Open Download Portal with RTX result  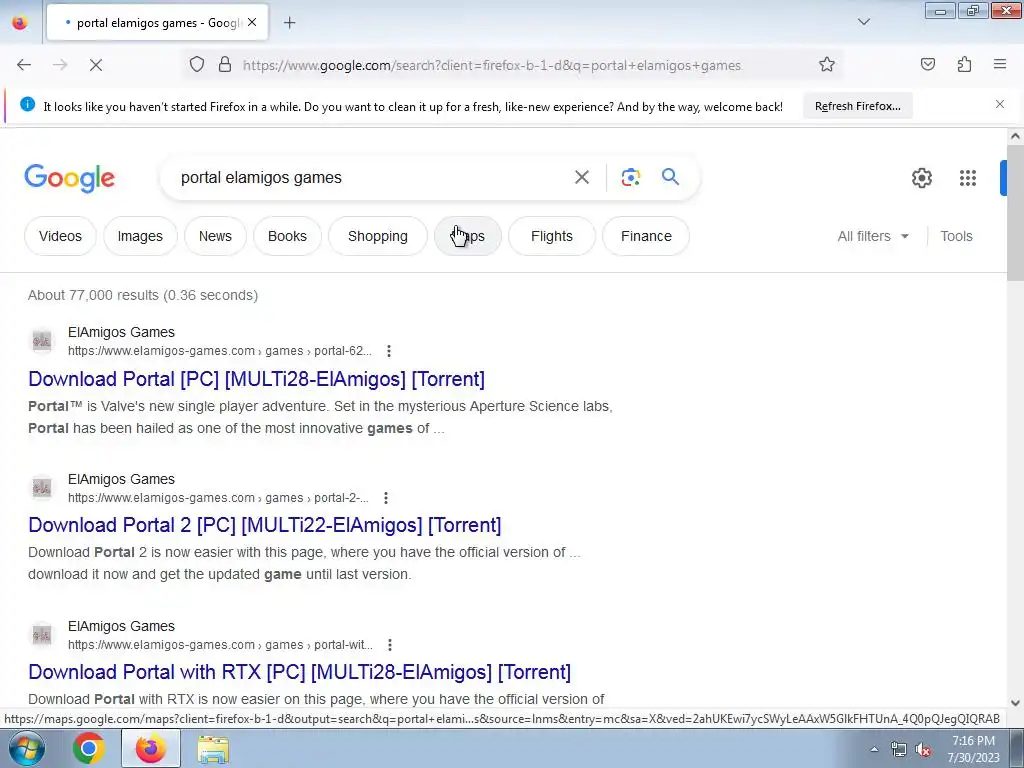tap(300, 672)
